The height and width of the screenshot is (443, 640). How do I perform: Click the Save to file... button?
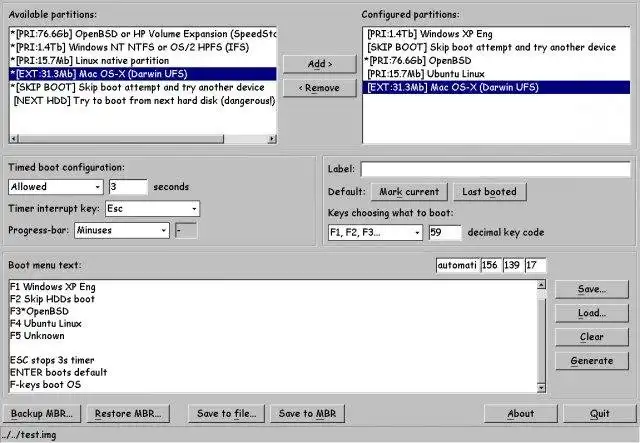tap(227, 414)
